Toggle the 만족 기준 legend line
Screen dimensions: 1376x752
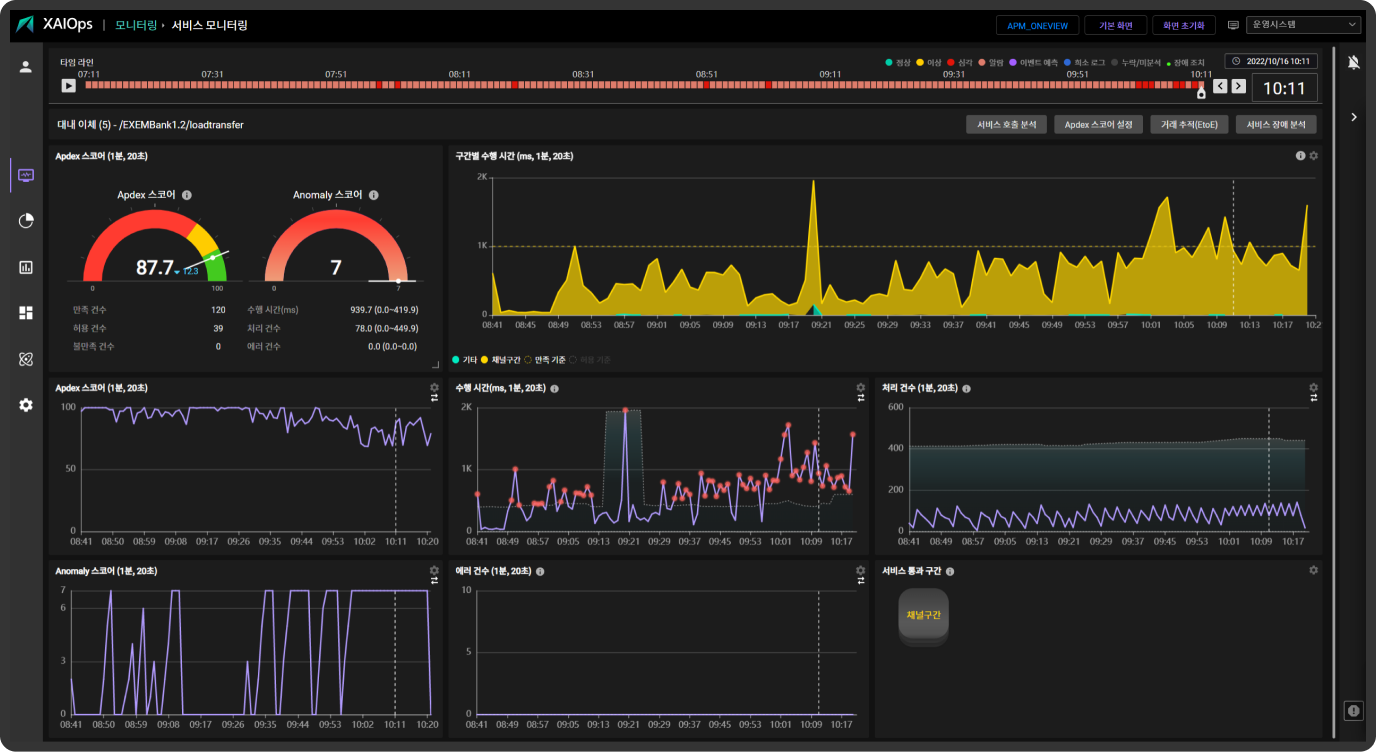(545, 359)
